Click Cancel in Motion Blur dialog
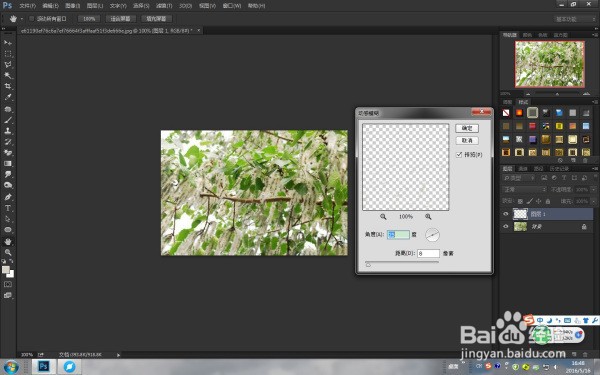 (x=467, y=140)
